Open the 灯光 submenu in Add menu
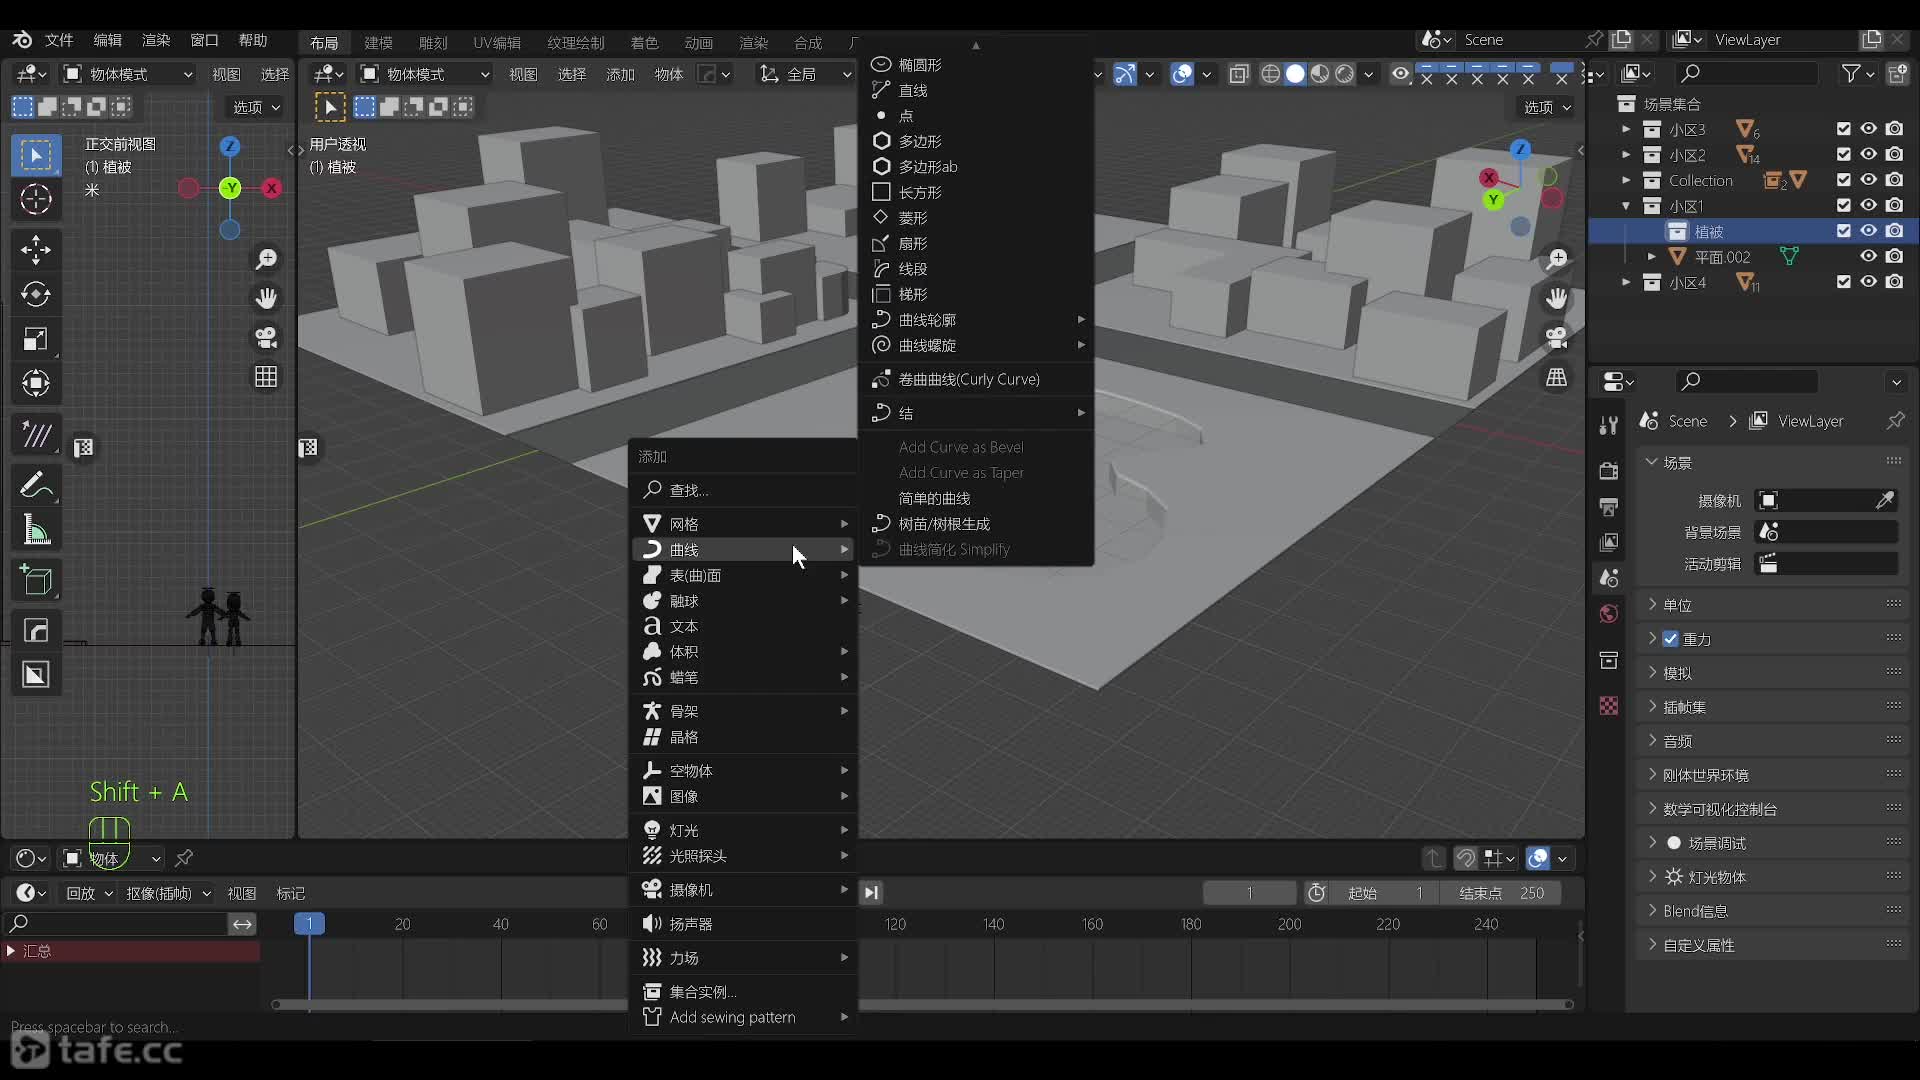The width and height of the screenshot is (1920, 1080). point(744,830)
